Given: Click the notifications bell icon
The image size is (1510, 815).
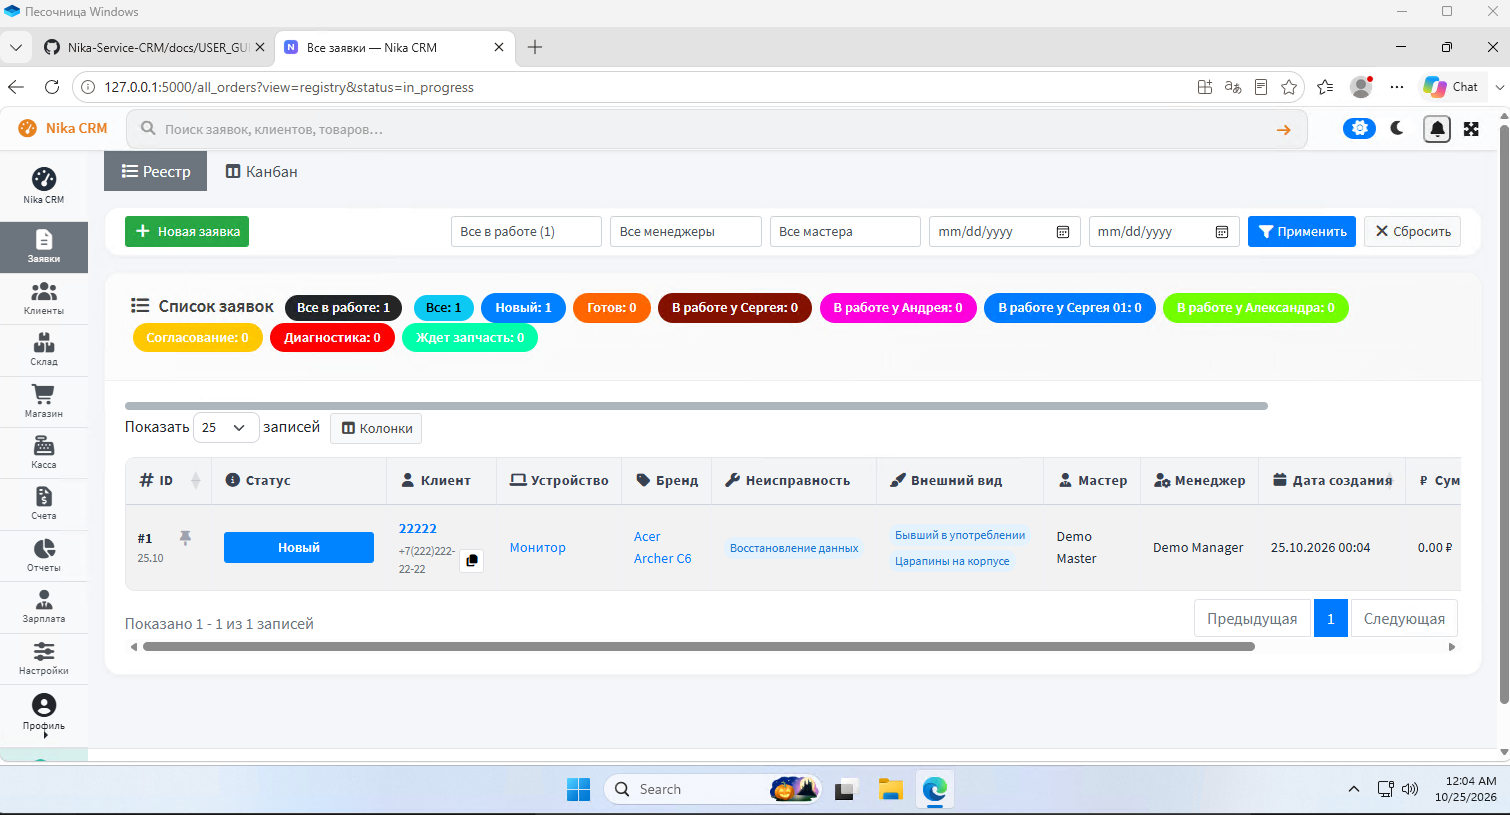Looking at the screenshot, I should point(1437,129).
